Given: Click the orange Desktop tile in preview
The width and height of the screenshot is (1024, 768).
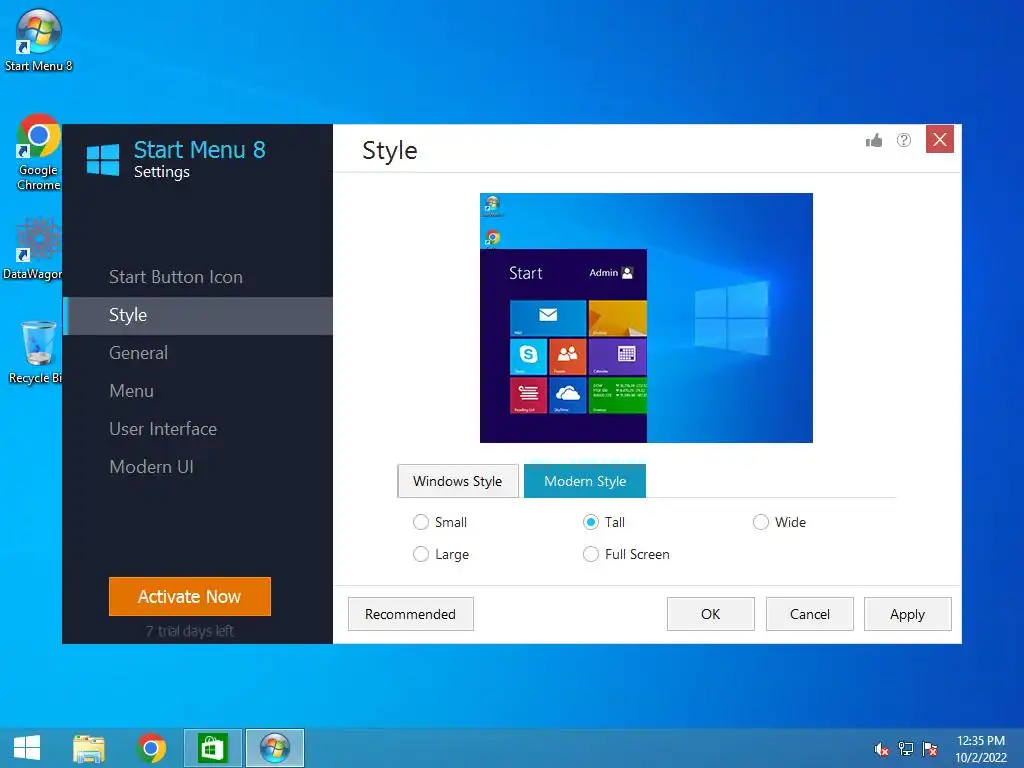Looking at the screenshot, I should 618,319.
